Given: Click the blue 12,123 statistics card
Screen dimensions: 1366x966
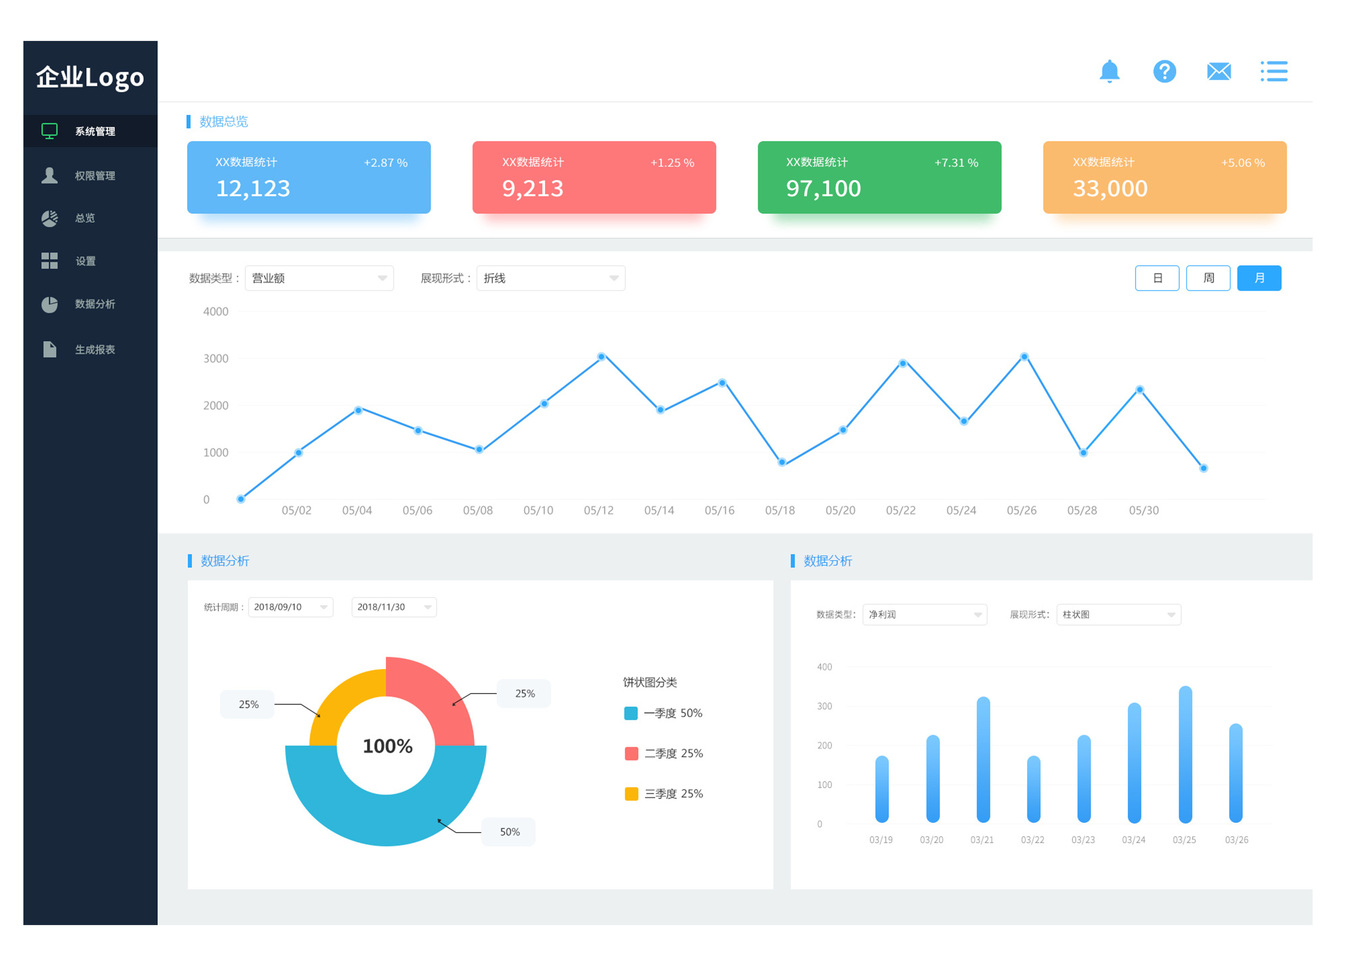Looking at the screenshot, I should 309,177.
